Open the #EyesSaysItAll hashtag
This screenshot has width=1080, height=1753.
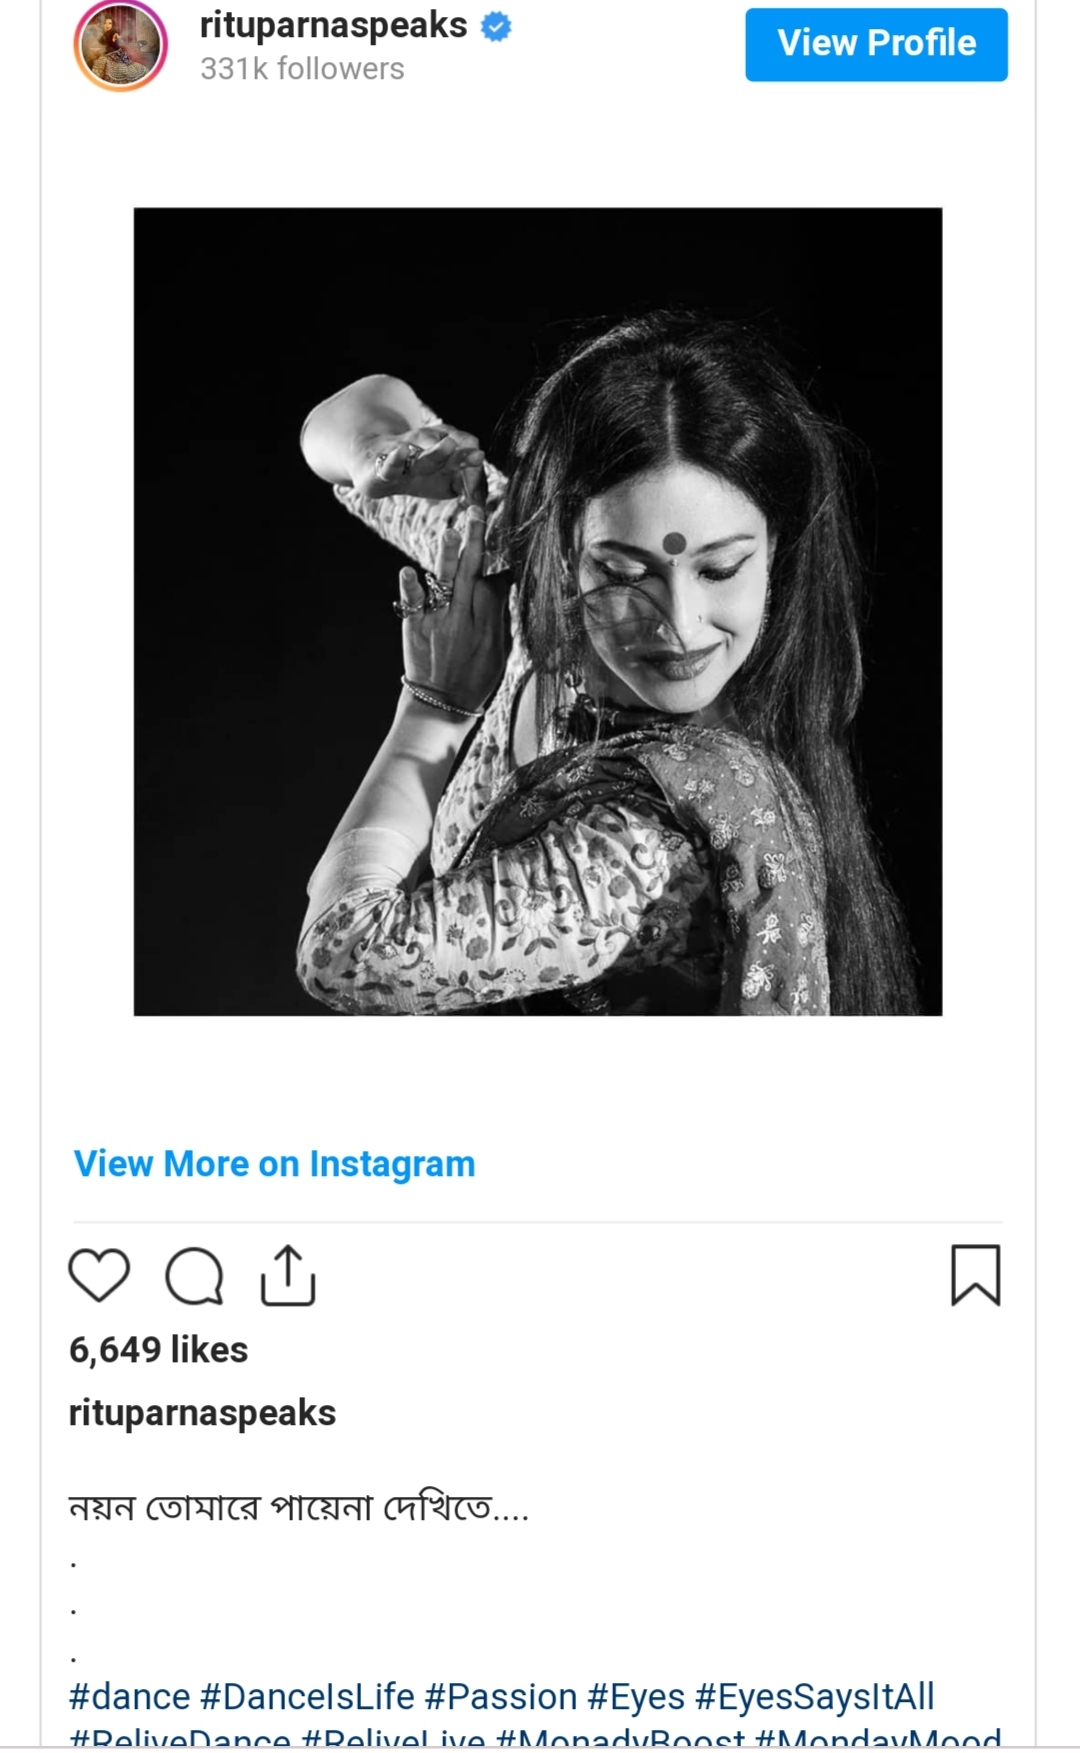tap(814, 1696)
